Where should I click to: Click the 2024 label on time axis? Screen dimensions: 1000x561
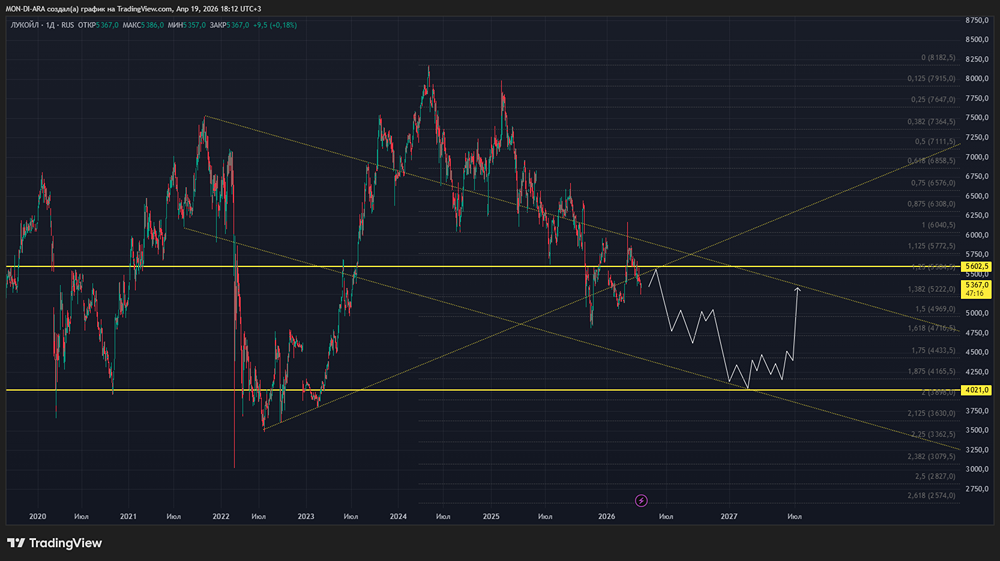point(398,517)
